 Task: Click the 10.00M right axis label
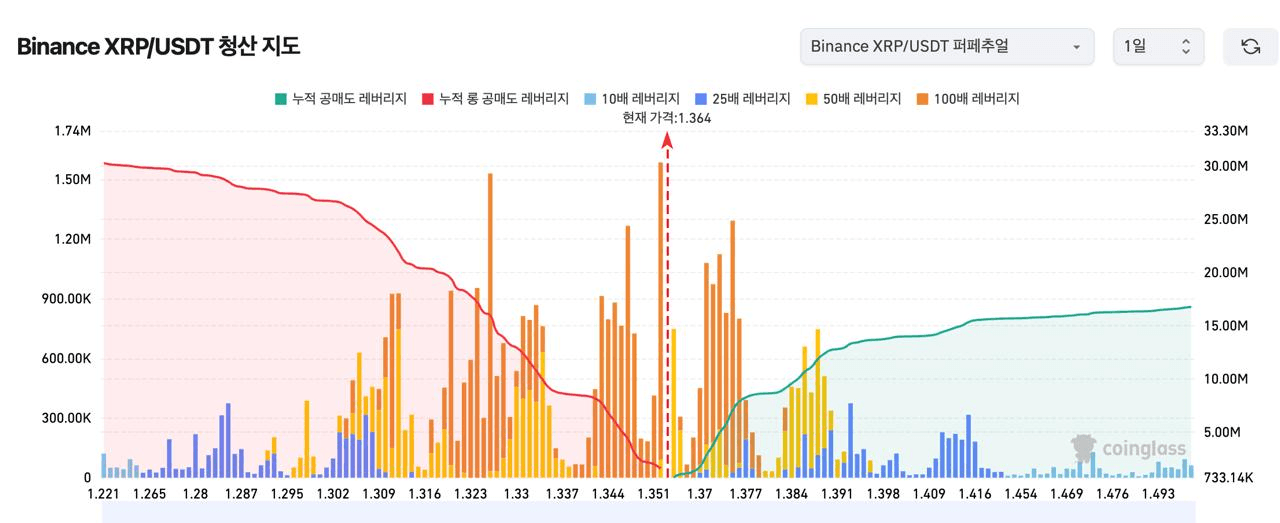click(1225, 379)
